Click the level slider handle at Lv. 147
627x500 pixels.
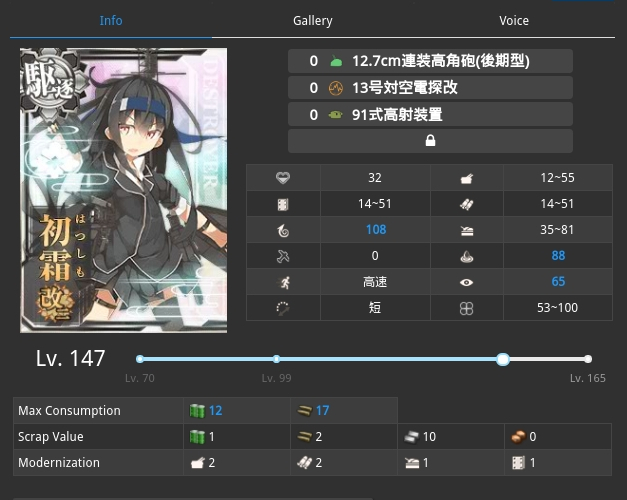(x=503, y=359)
